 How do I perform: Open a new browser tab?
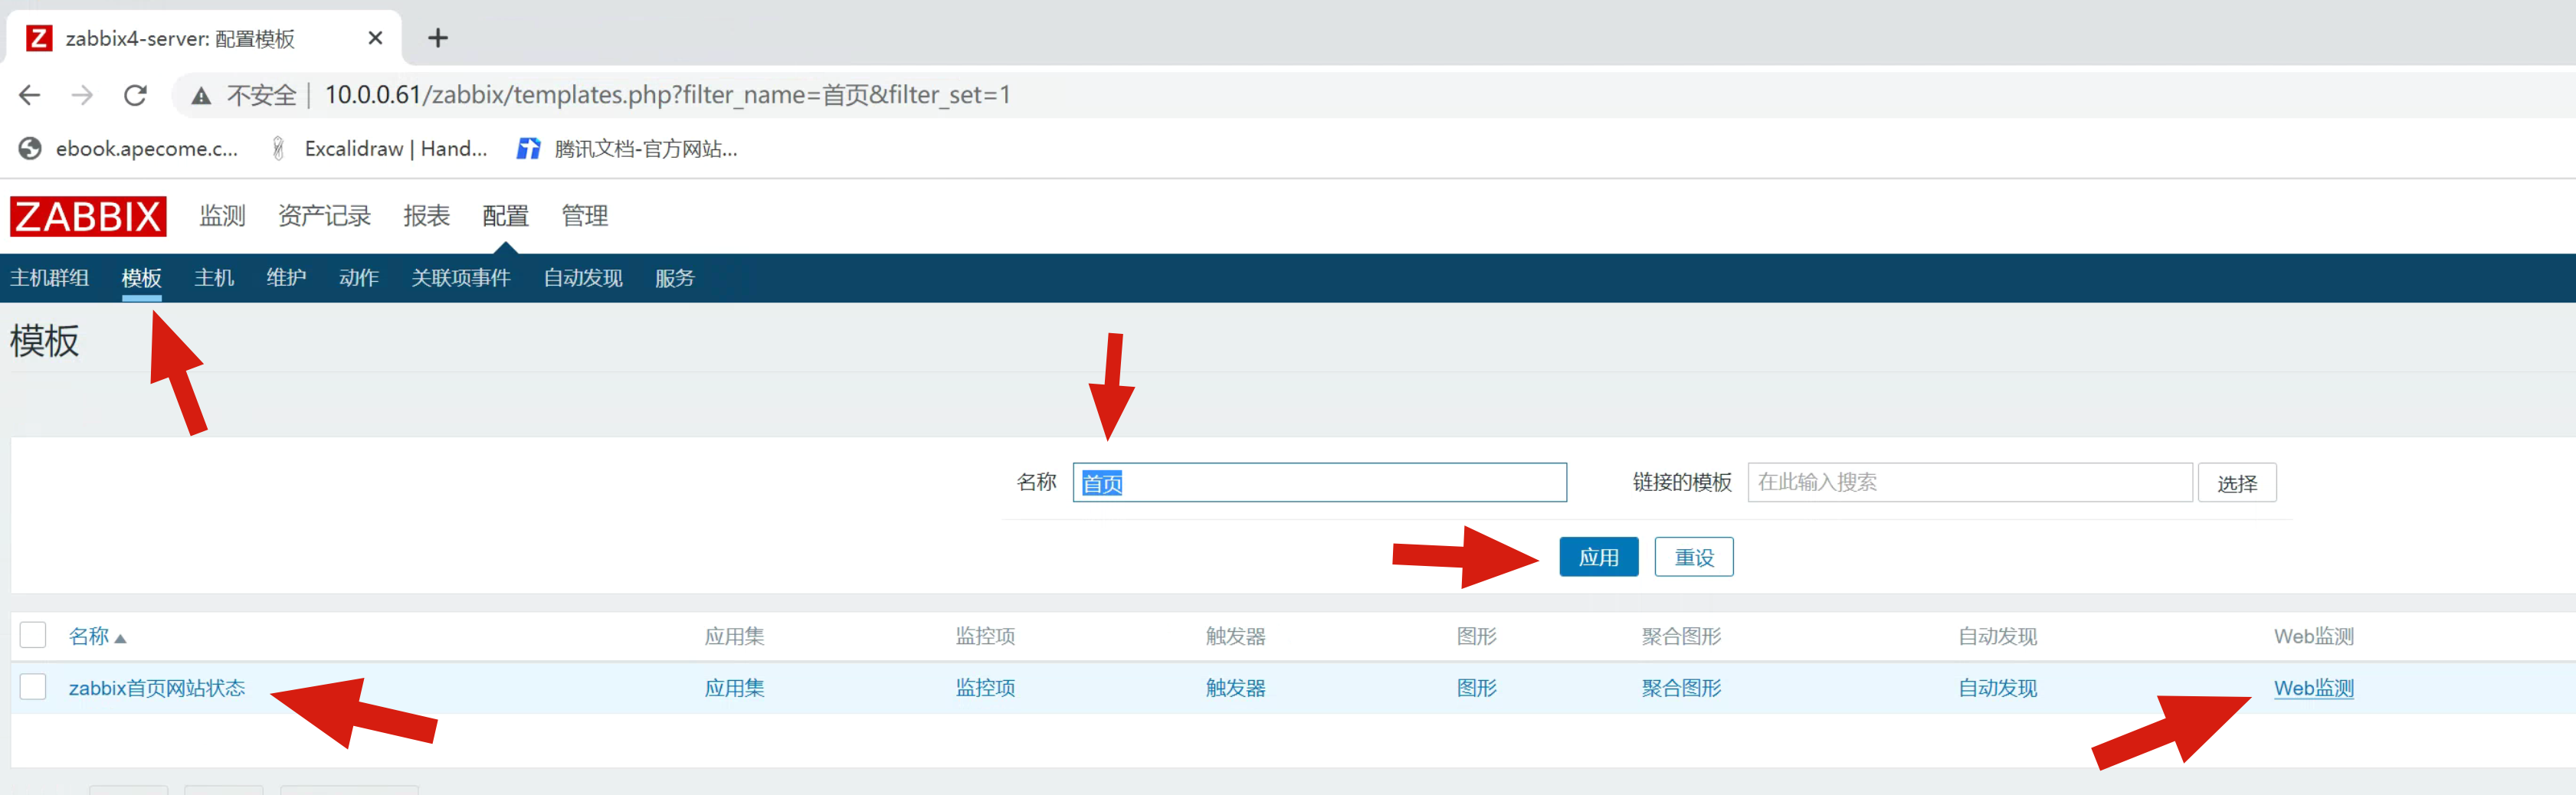point(437,38)
